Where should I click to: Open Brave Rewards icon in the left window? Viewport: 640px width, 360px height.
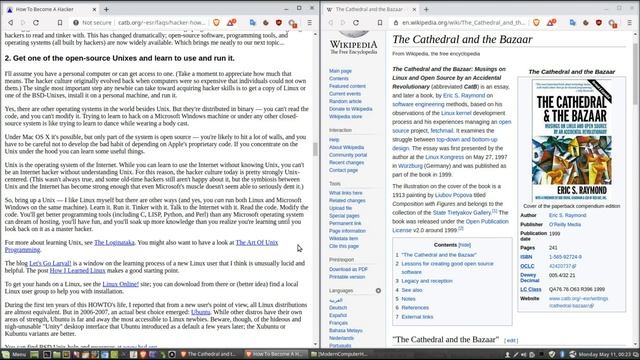click(231, 22)
